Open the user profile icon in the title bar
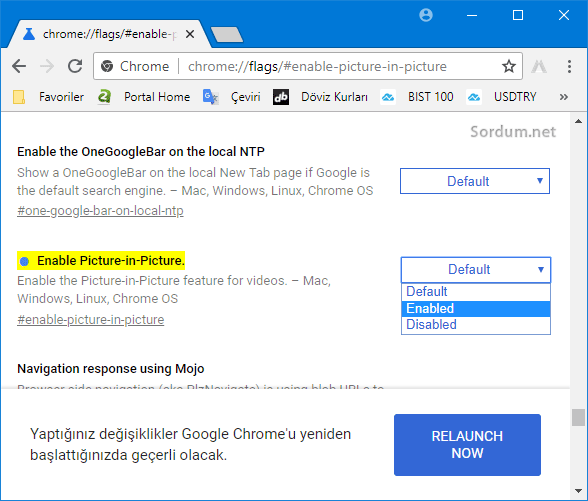Viewport: 588px width, 501px height. click(x=426, y=15)
